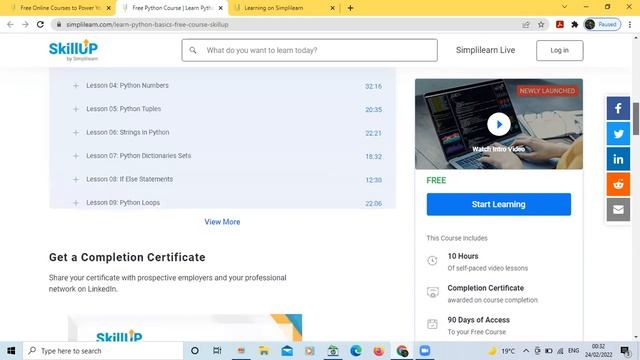This screenshot has height=360, width=640.
Task: Close the Learning on Simplilearn tab
Action: pos(332,8)
